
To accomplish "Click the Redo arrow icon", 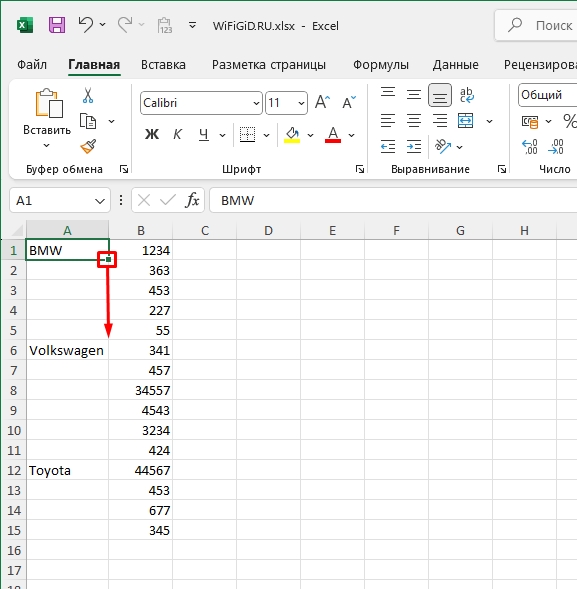I will coord(125,25).
